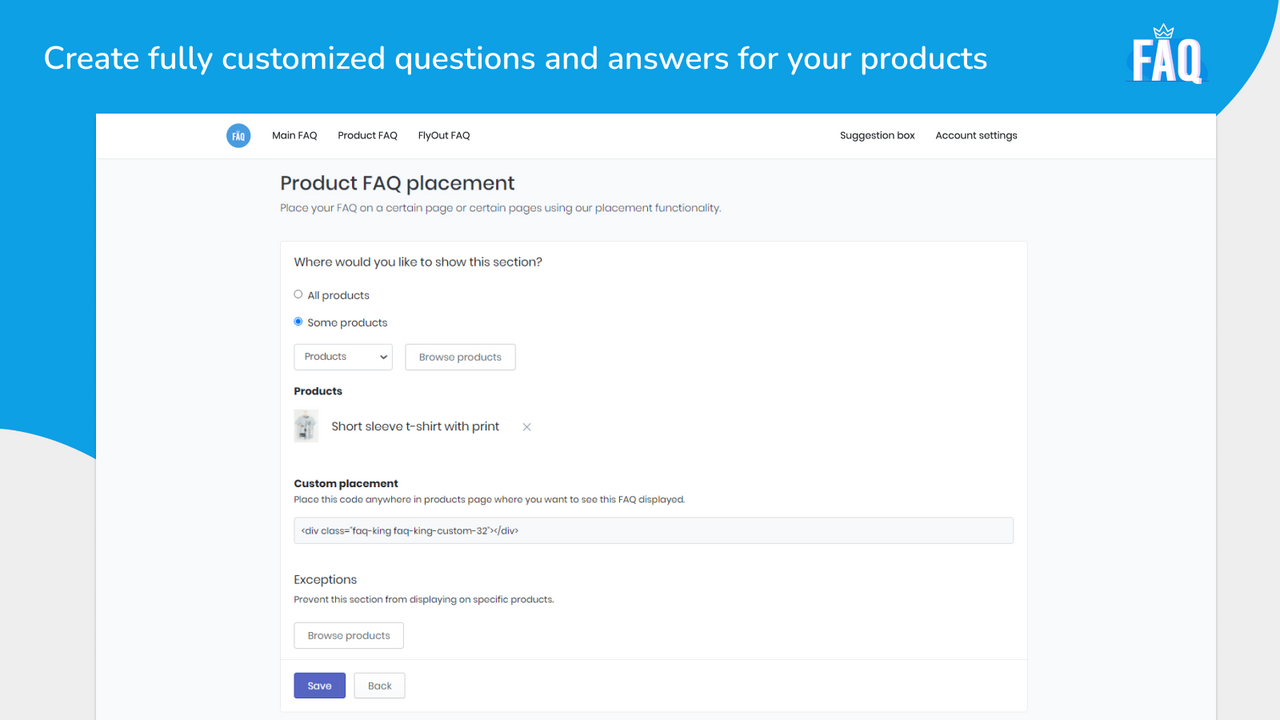
Task: Click Browse products beside the Products dropdown
Action: click(x=460, y=357)
